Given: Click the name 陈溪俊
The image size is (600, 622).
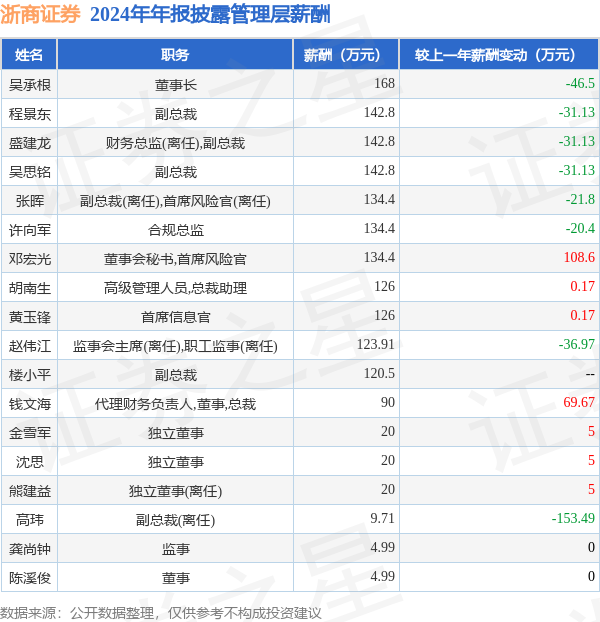Looking at the screenshot, I should (x=30, y=578).
